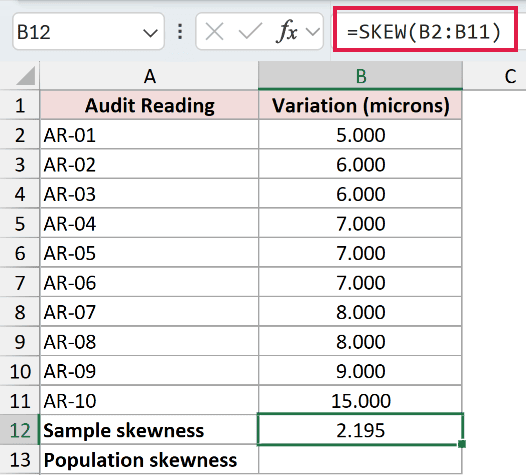Screen dimensions: 526x475
Task: Select row 9 header
Action: coord(20,341)
